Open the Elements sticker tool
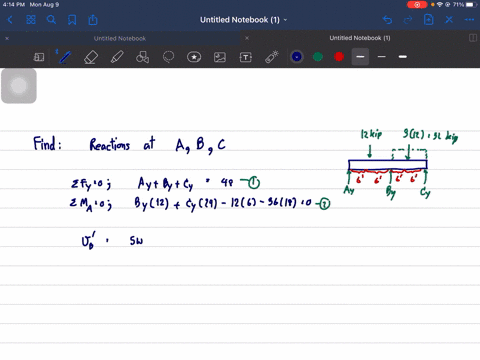Image resolution: width=480 pixels, height=360 pixels. point(194,57)
